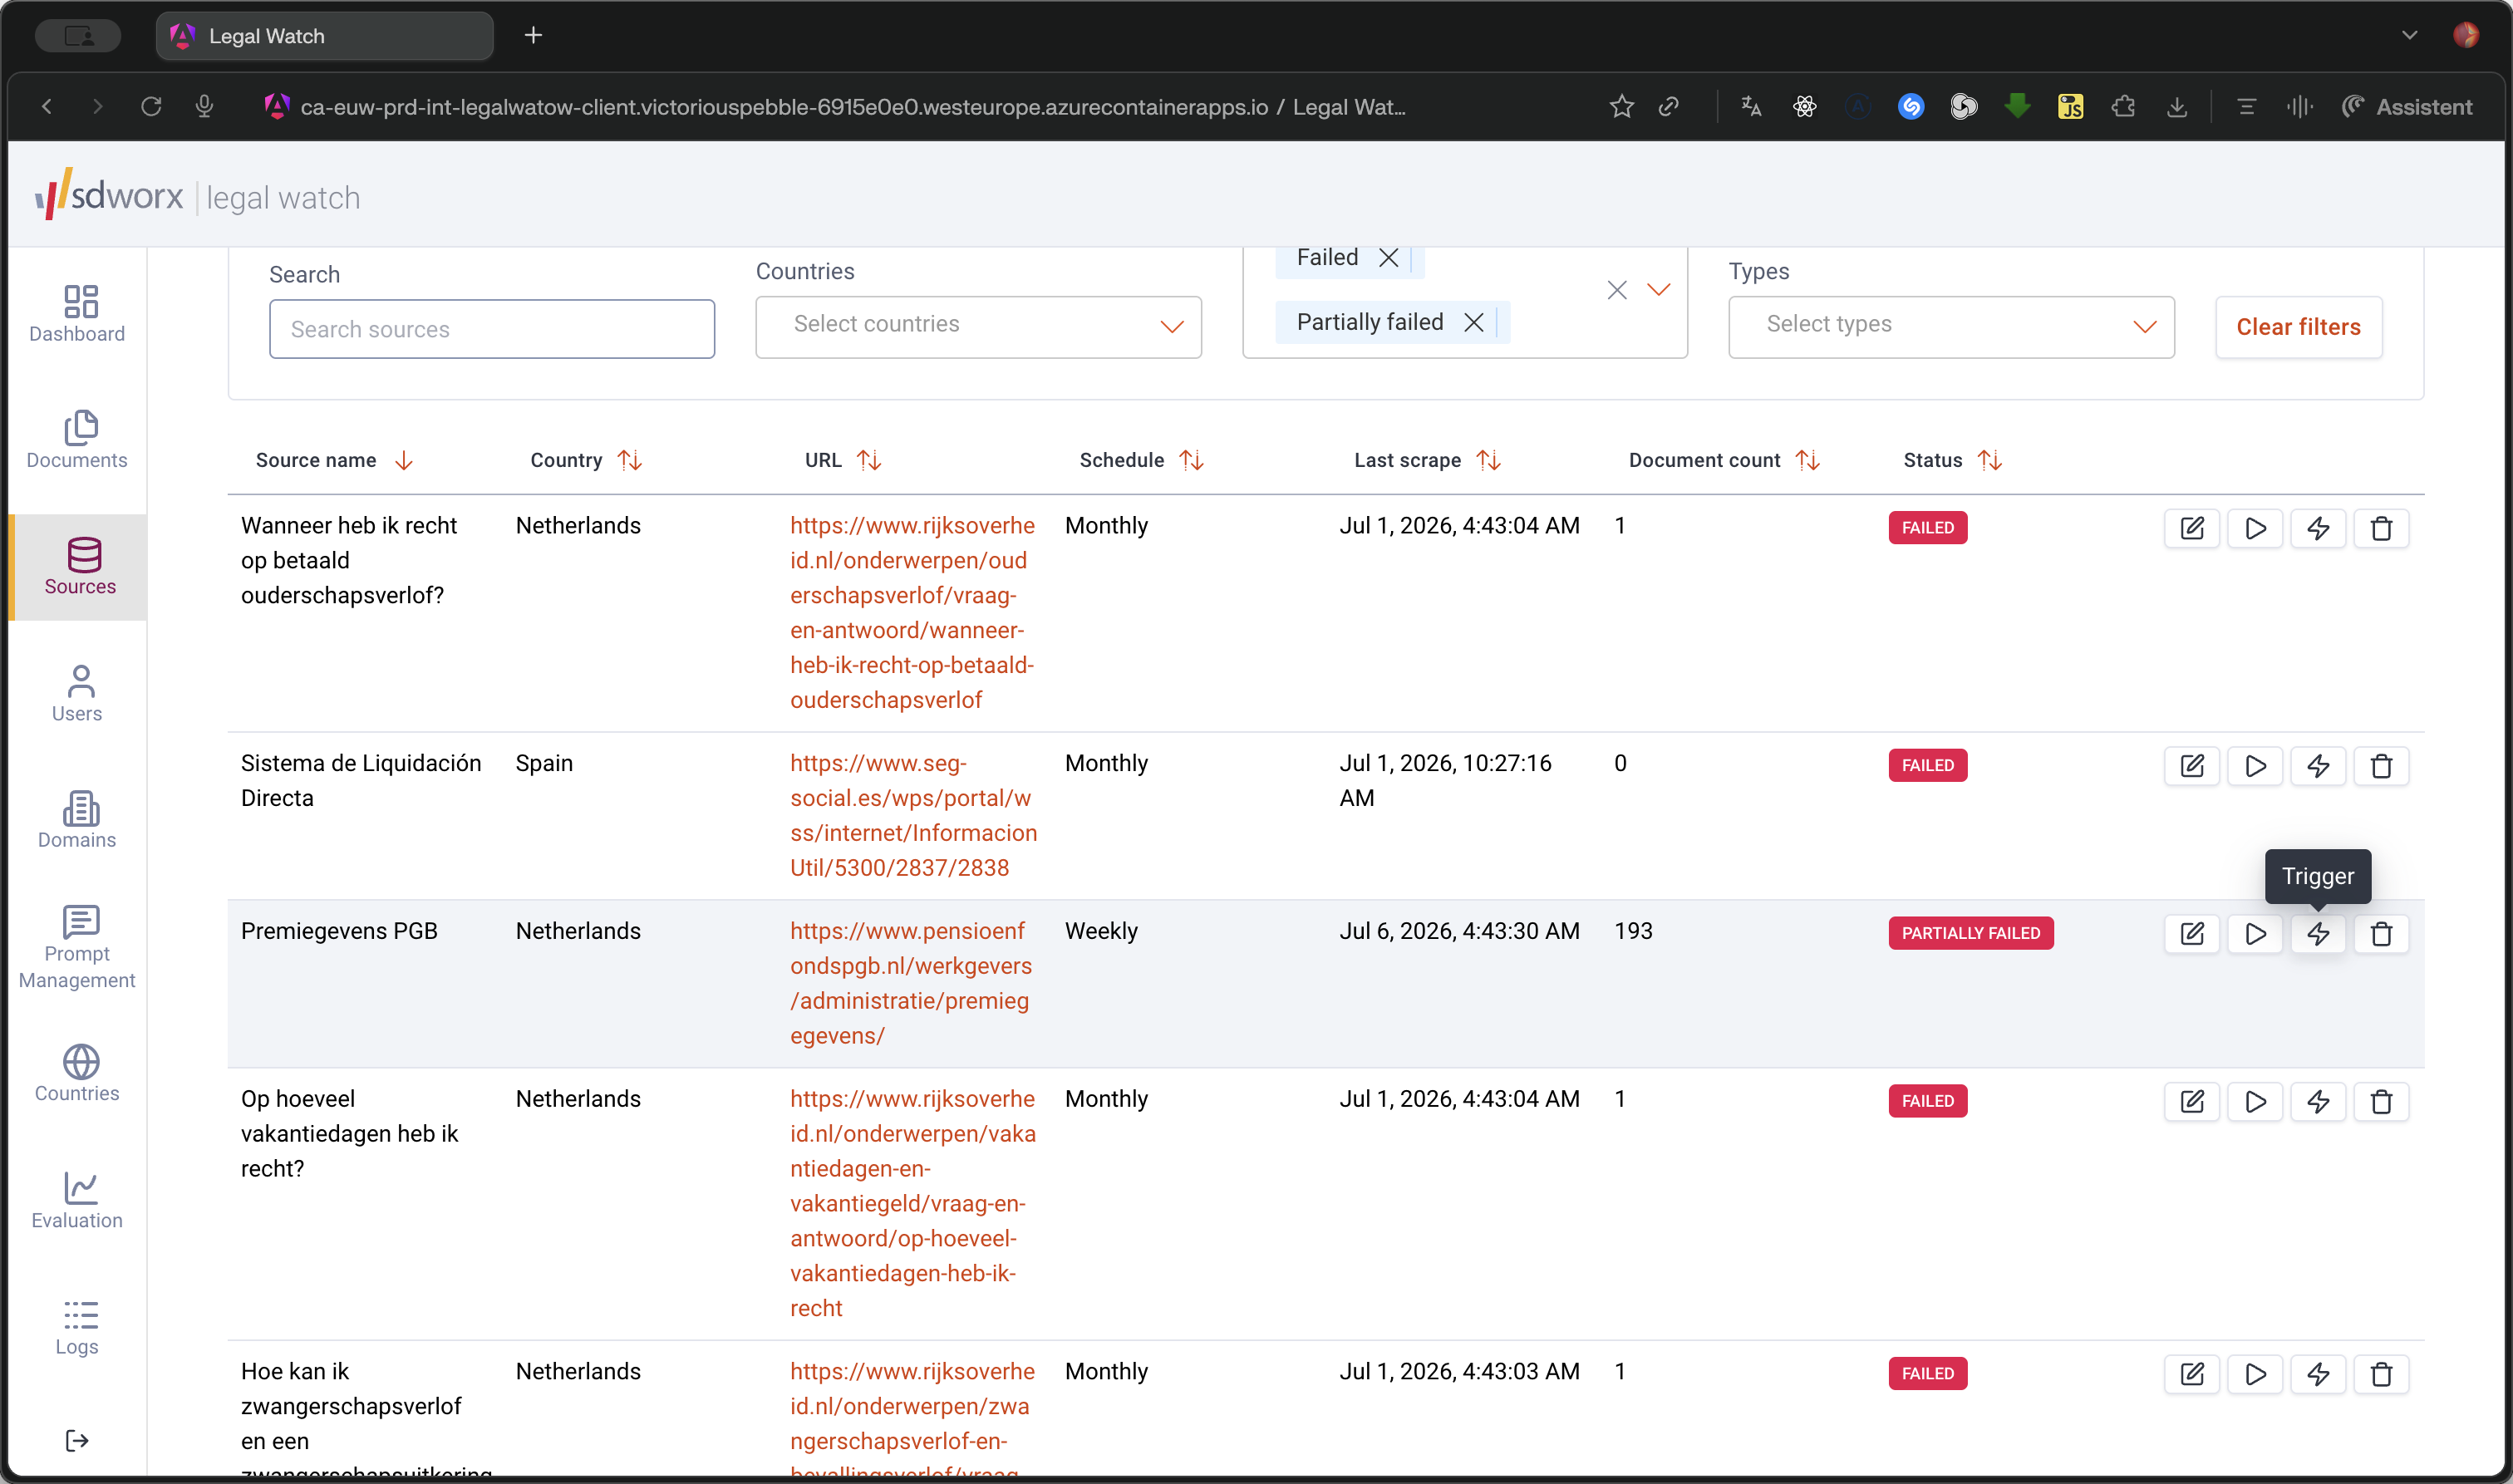This screenshot has width=2513, height=1484.
Task: Remove the Partially failed filter chip
Action: [1473, 322]
